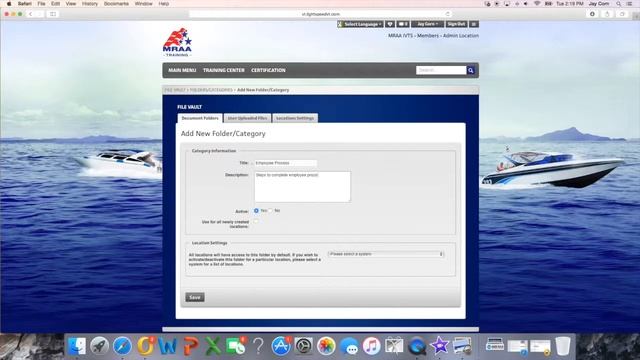
Task: Open Wi-Fi status in menu bar
Action: tap(537, 4)
